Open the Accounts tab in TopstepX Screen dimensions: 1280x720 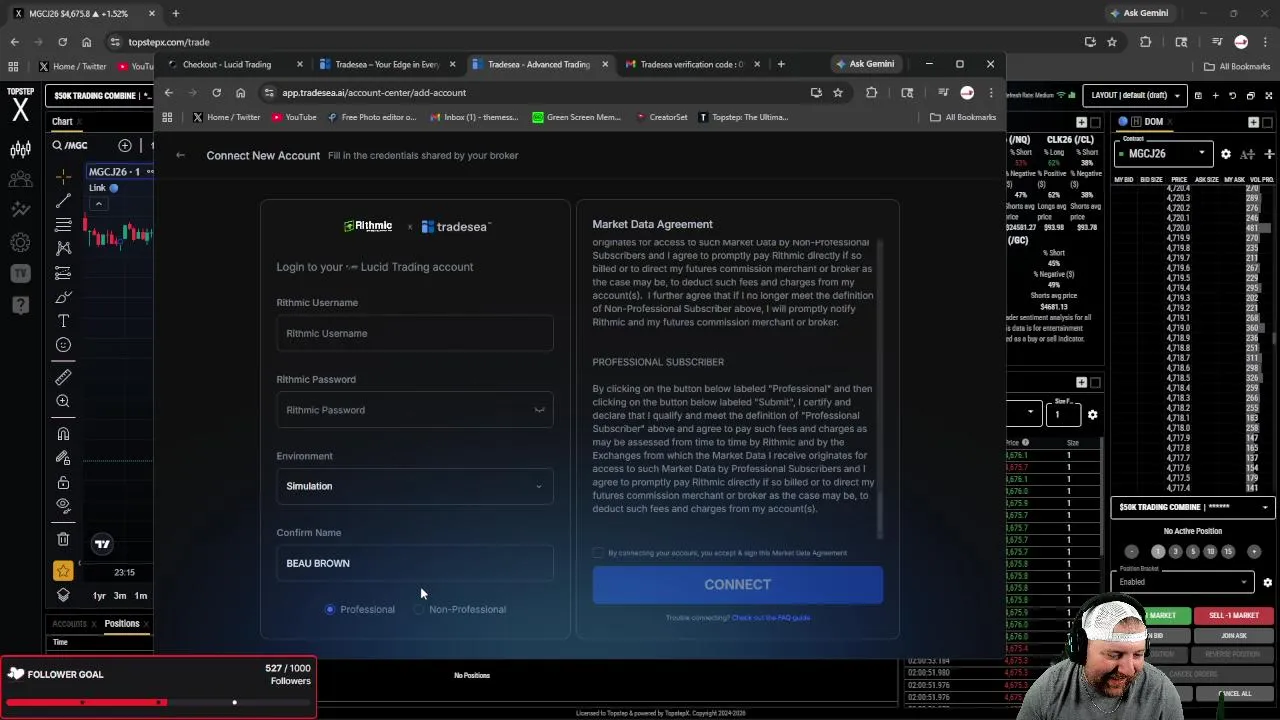tap(69, 623)
